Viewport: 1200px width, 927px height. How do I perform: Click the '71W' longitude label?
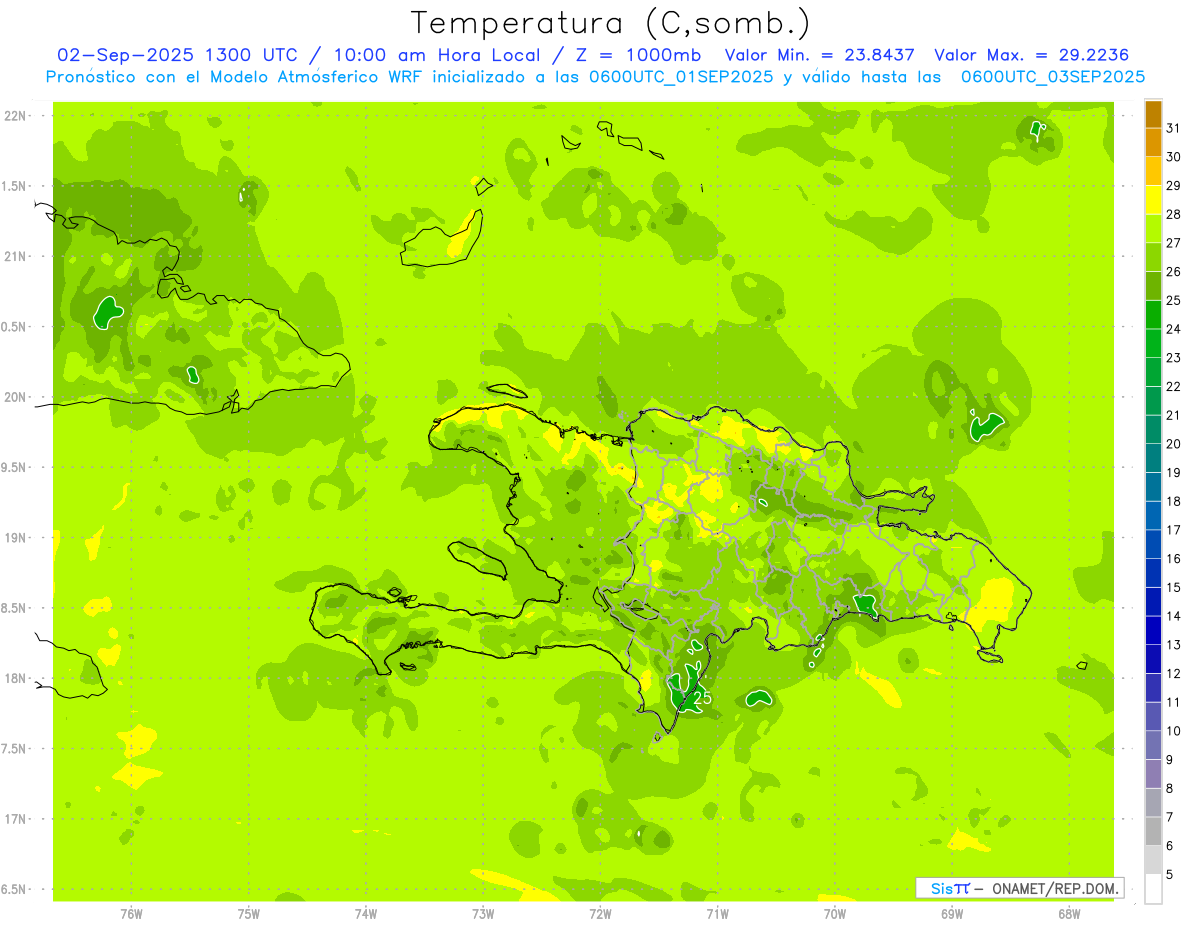click(x=717, y=914)
